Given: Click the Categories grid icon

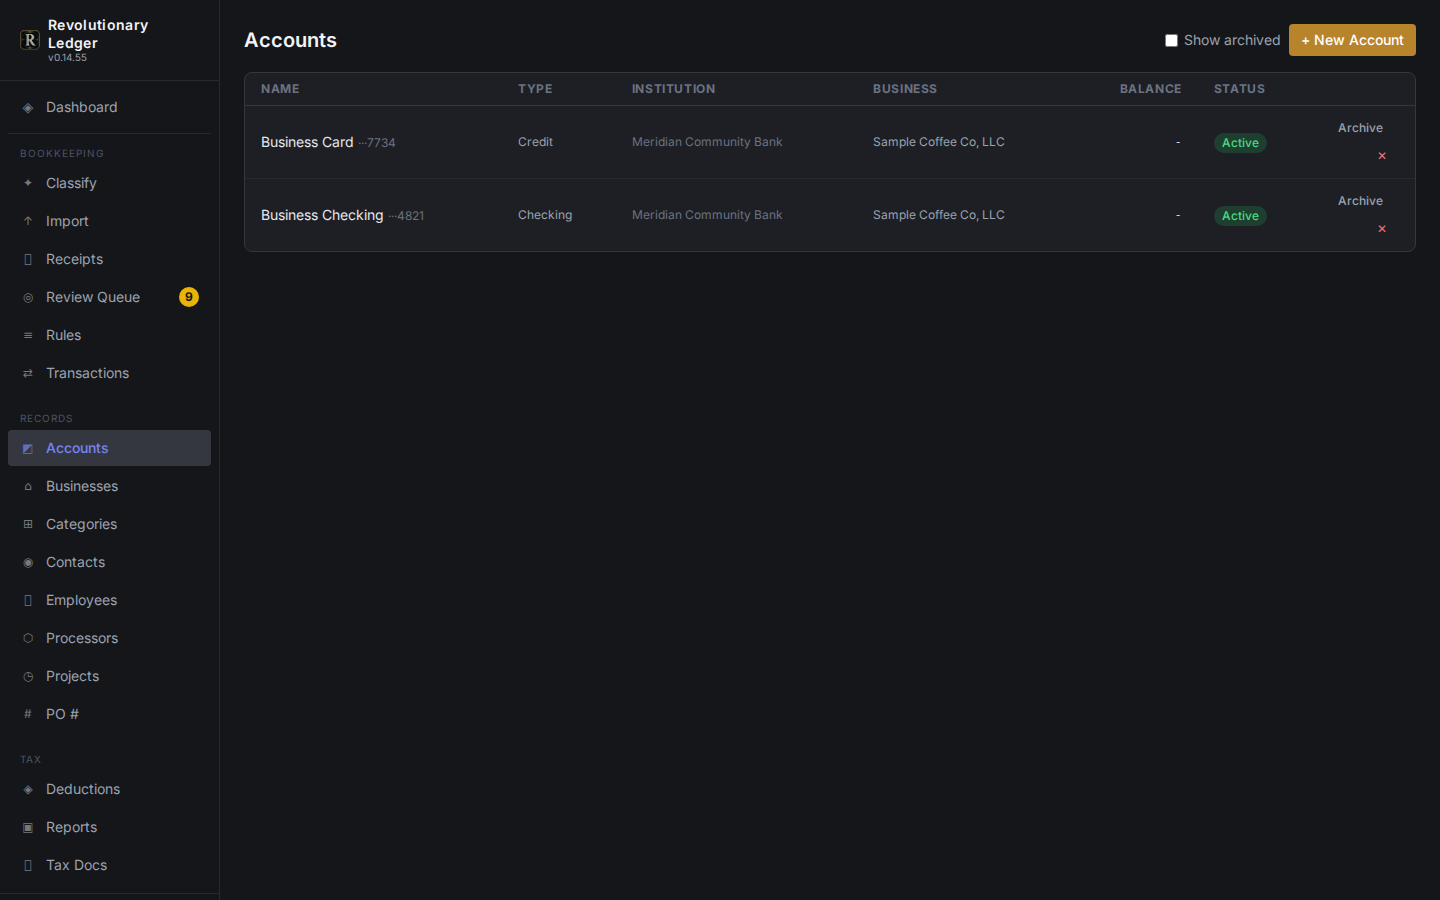Looking at the screenshot, I should 28,525.
